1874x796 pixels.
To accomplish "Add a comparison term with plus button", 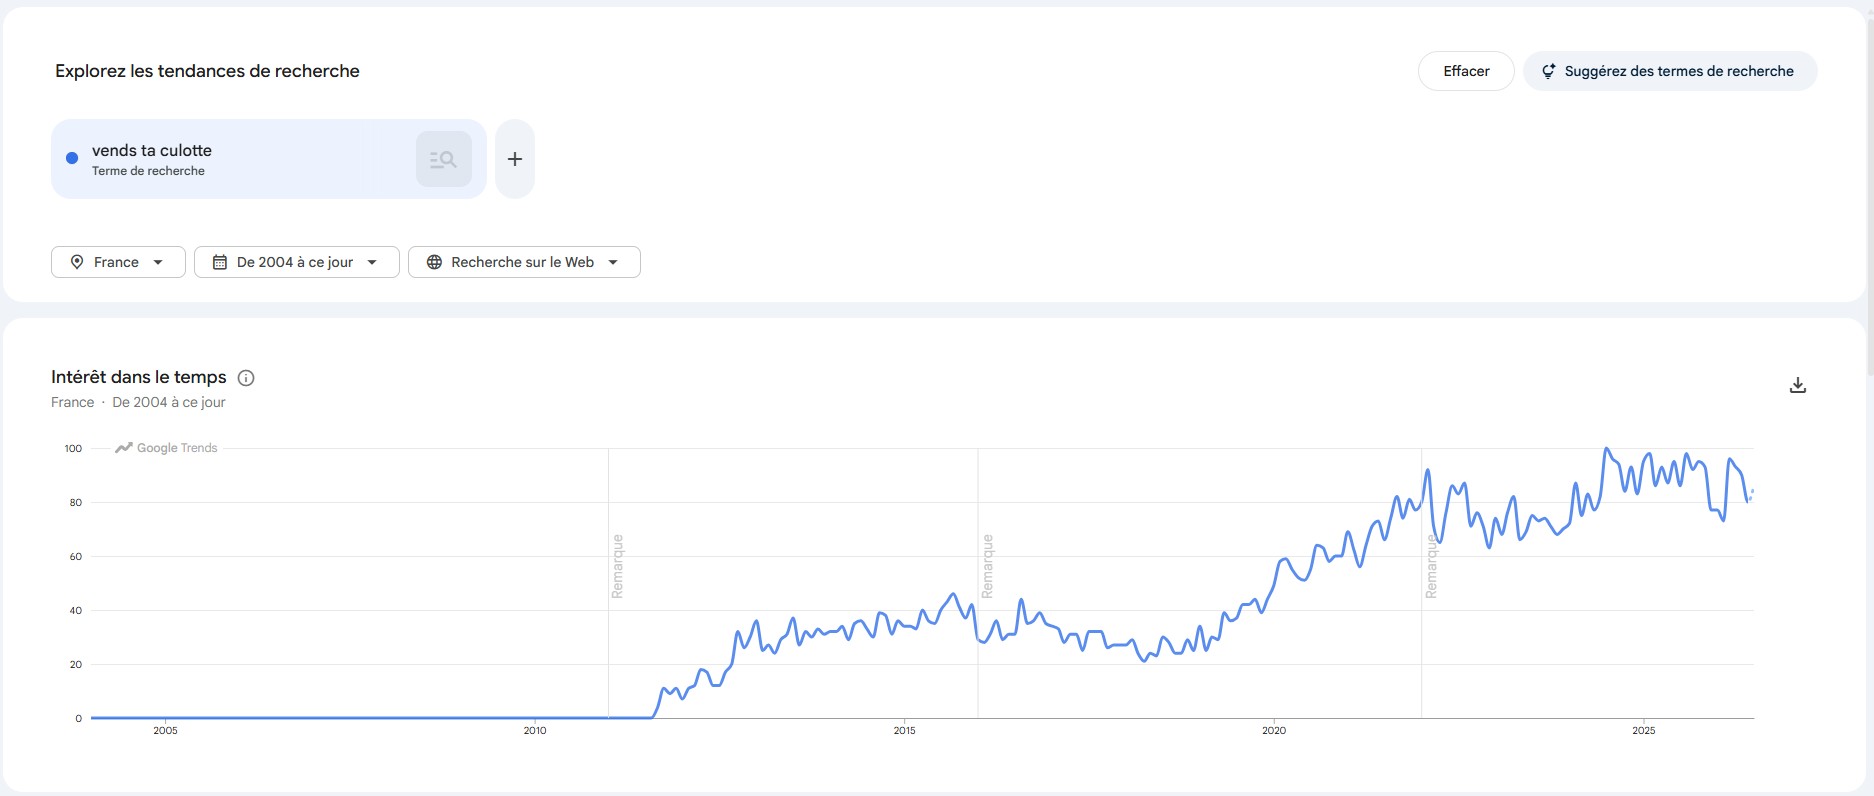I will click(515, 159).
